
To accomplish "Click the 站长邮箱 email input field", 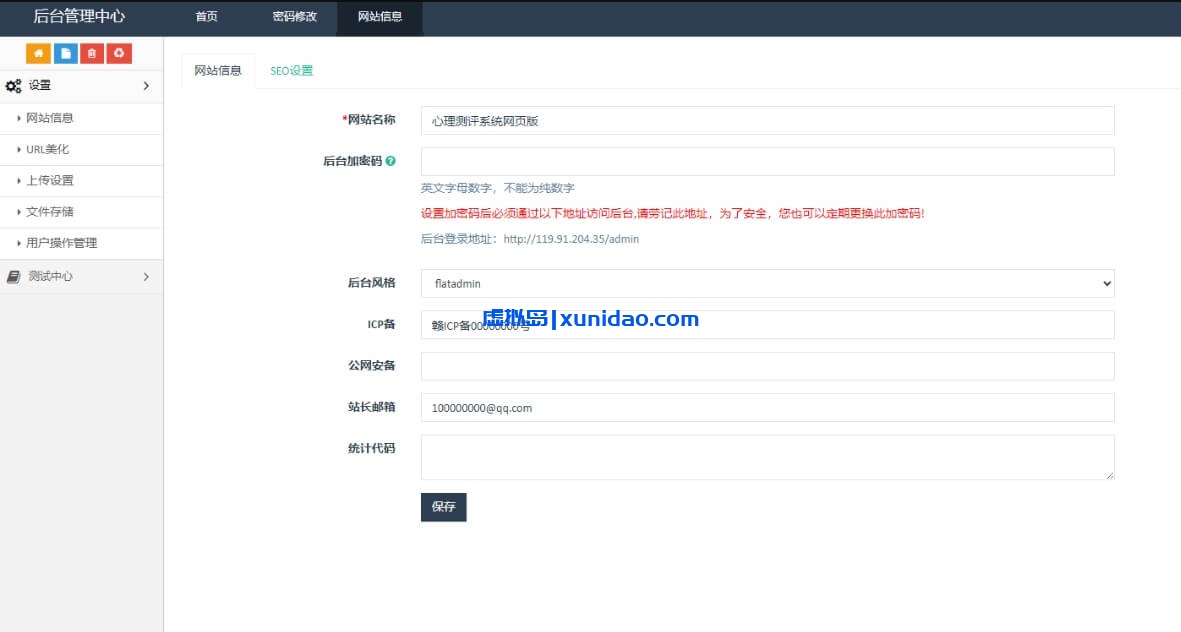I will [x=767, y=408].
